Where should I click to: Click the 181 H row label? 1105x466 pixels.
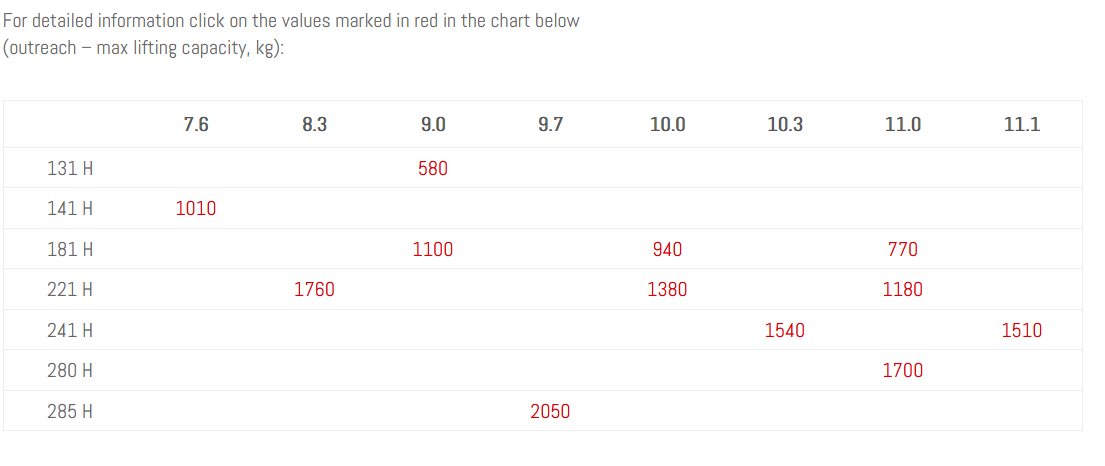[70, 250]
